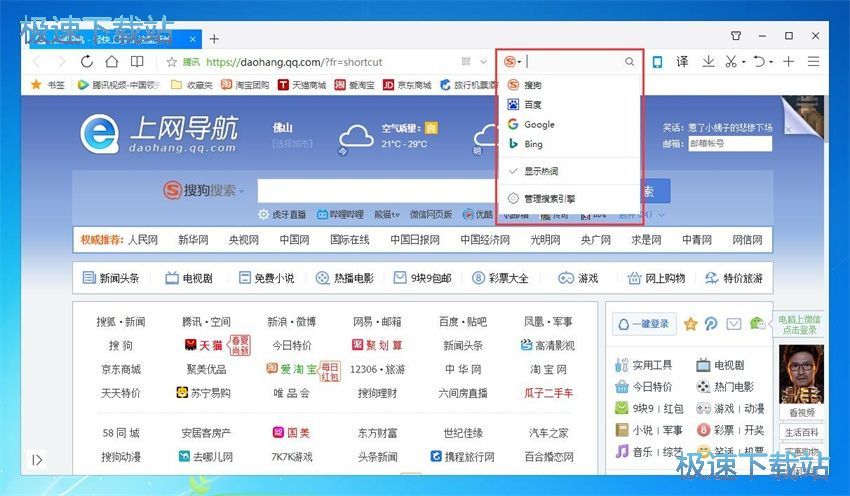The image size is (850, 496).
Task: Open the 热播电影 category
Action: click(x=345, y=278)
